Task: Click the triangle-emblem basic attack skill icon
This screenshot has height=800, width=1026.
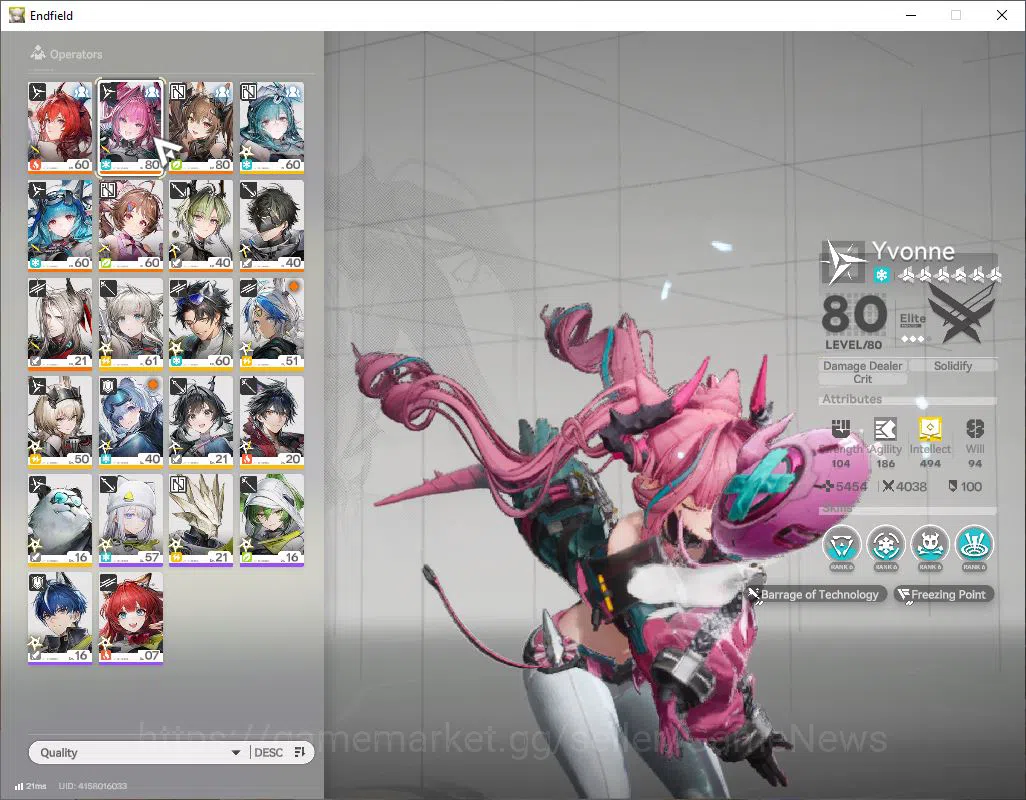Action: (x=841, y=544)
